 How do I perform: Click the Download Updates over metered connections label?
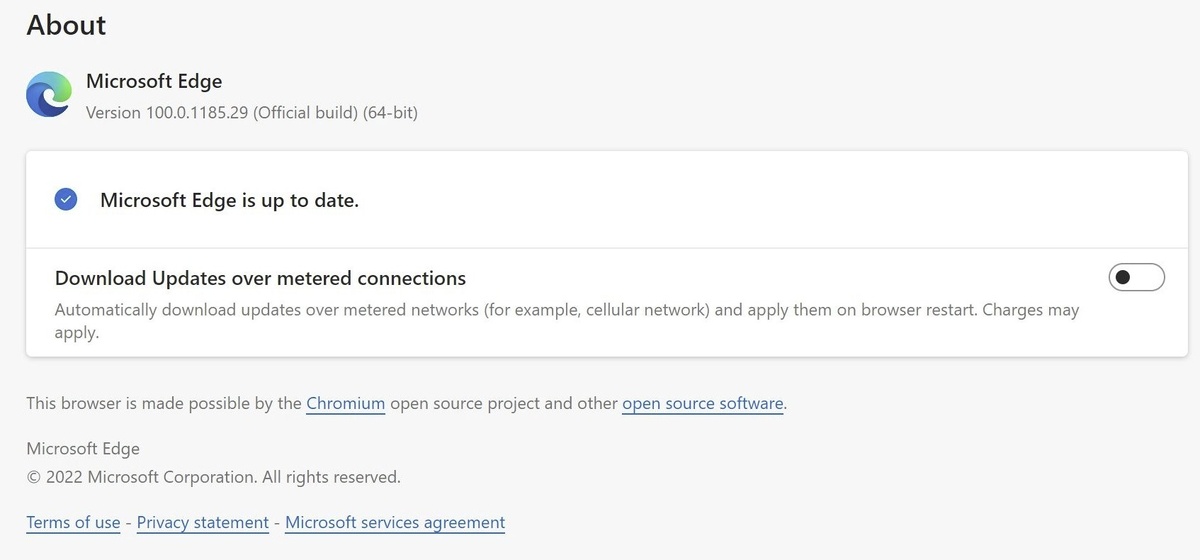260,278
